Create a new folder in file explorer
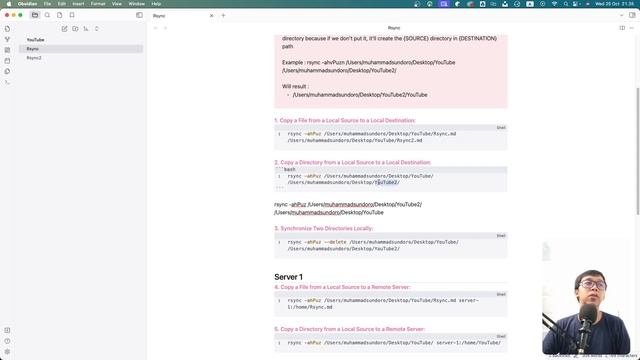Screen dimensions: 640x360 pyautogui.click(x=75, y=29)
